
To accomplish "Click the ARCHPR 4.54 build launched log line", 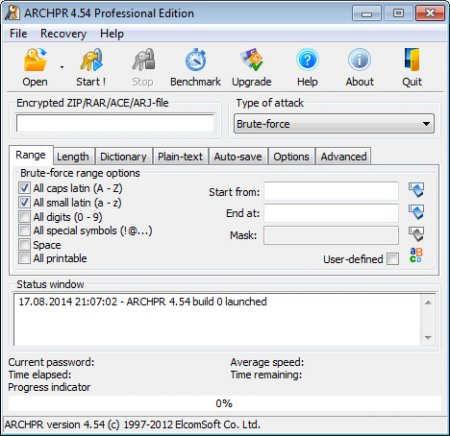I will click(143, 302).
